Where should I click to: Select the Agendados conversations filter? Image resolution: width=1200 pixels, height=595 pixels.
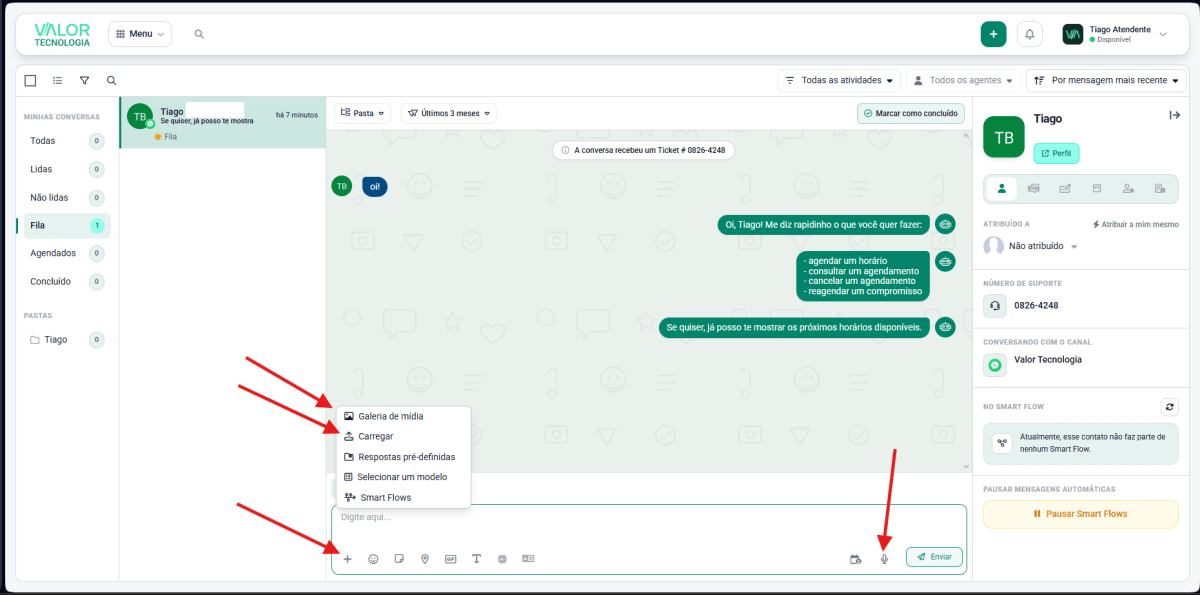pos(67,253)
